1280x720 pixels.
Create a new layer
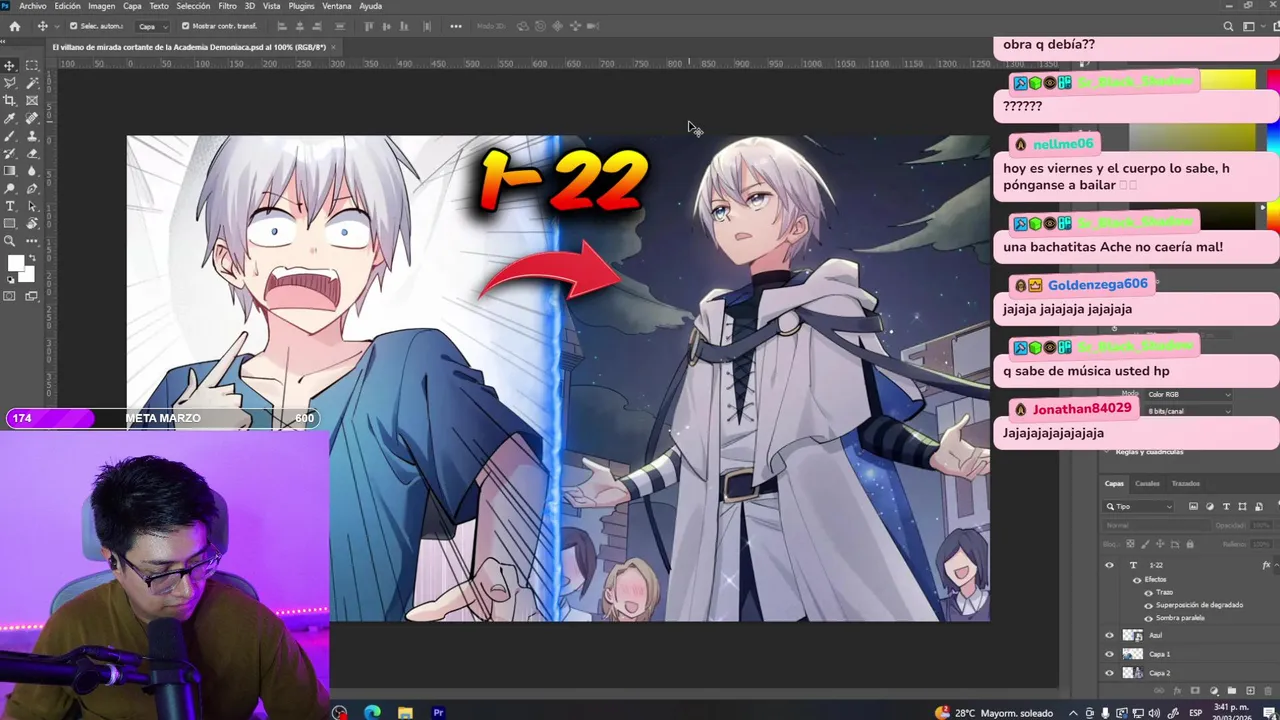click(x=1250, y=691)
